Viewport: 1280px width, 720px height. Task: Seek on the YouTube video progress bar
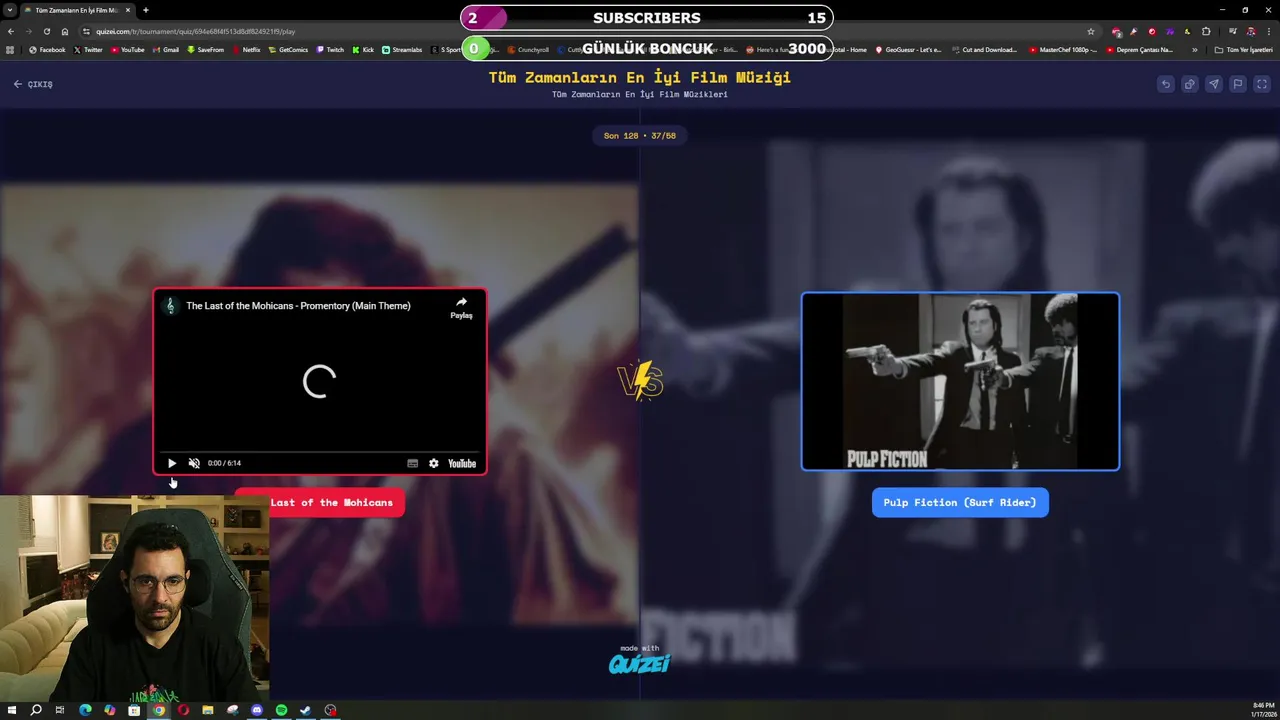pyautogui.click(x=320, y=451)
